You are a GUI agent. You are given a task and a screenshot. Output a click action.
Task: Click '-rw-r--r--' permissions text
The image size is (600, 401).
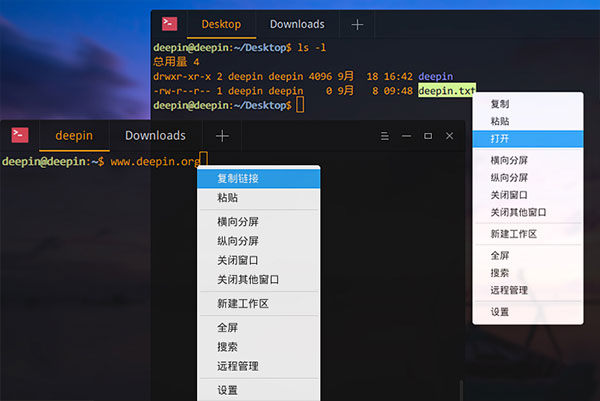pyautogui.click(x=182, y=91)
